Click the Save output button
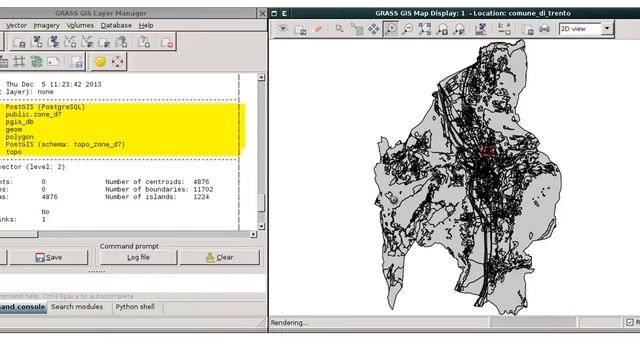The width and height of the screenshot is (640, 360). (x=49, y=258)
